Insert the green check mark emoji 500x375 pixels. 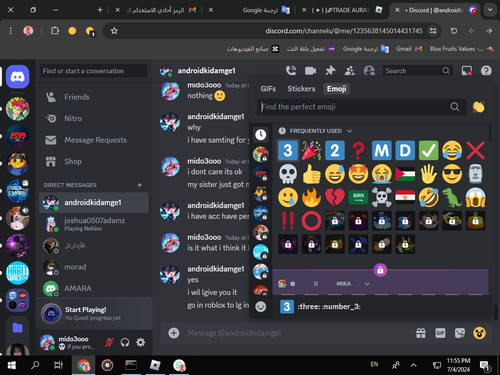428,150
